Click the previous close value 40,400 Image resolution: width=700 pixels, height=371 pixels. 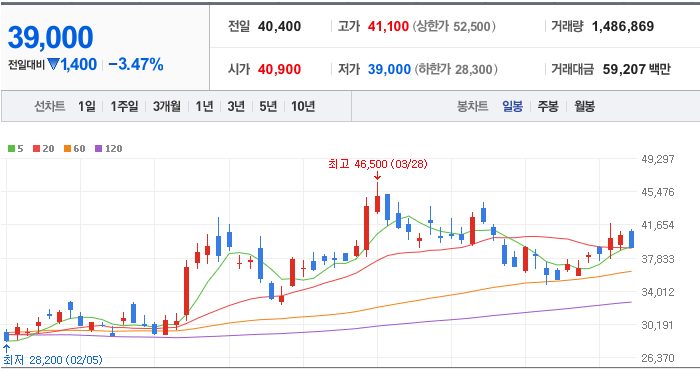pyautogui.click(x=279, y=26)
